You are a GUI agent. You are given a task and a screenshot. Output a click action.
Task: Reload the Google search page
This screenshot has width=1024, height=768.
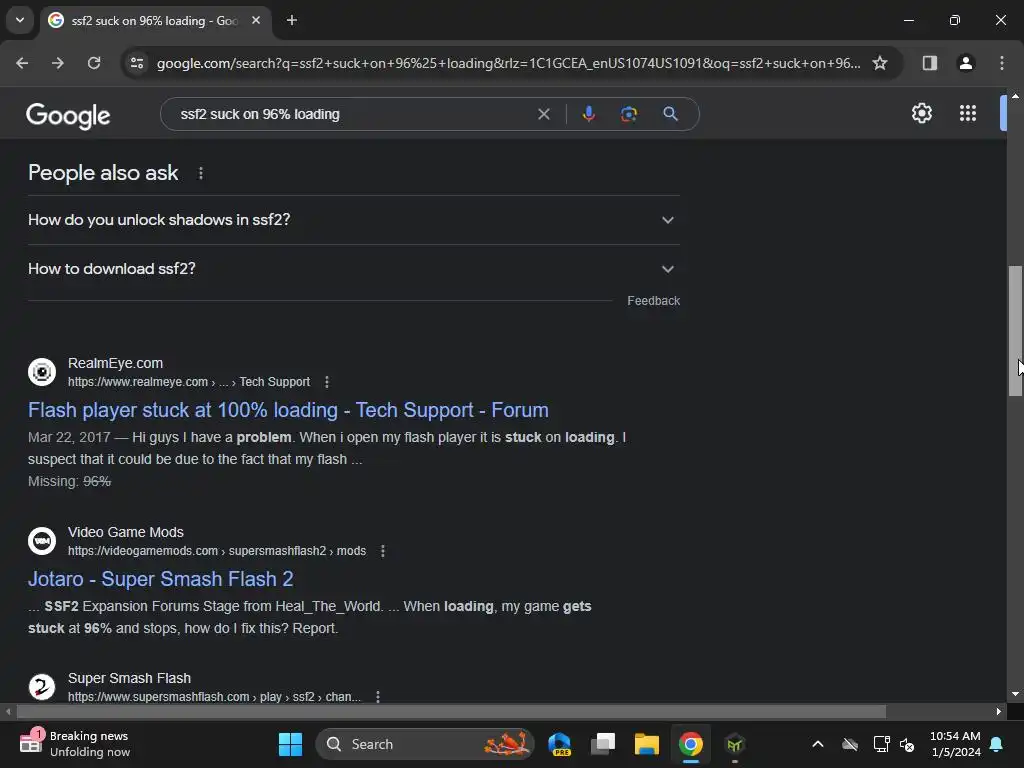pyautogui.click(x=94, y=63)
